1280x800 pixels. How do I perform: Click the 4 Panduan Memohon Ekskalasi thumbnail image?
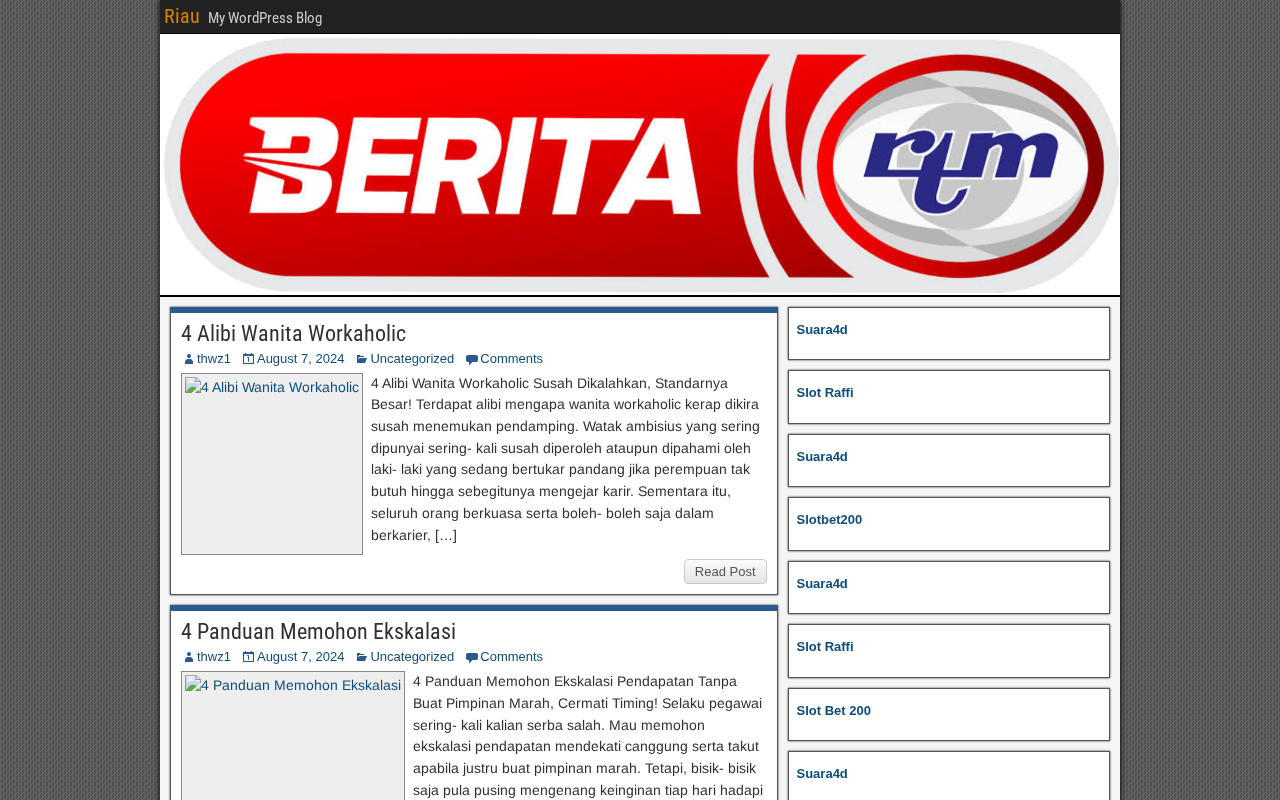point(293,736)
